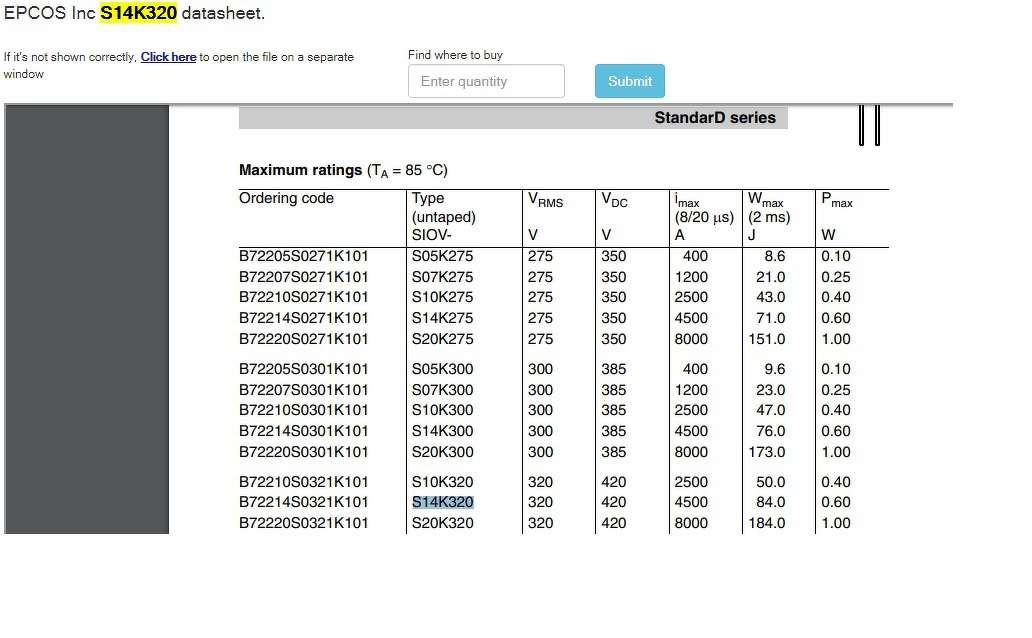Click the Wmax value 151.0
Viewport: 1032px width, 638px height.
click(767, 339)
